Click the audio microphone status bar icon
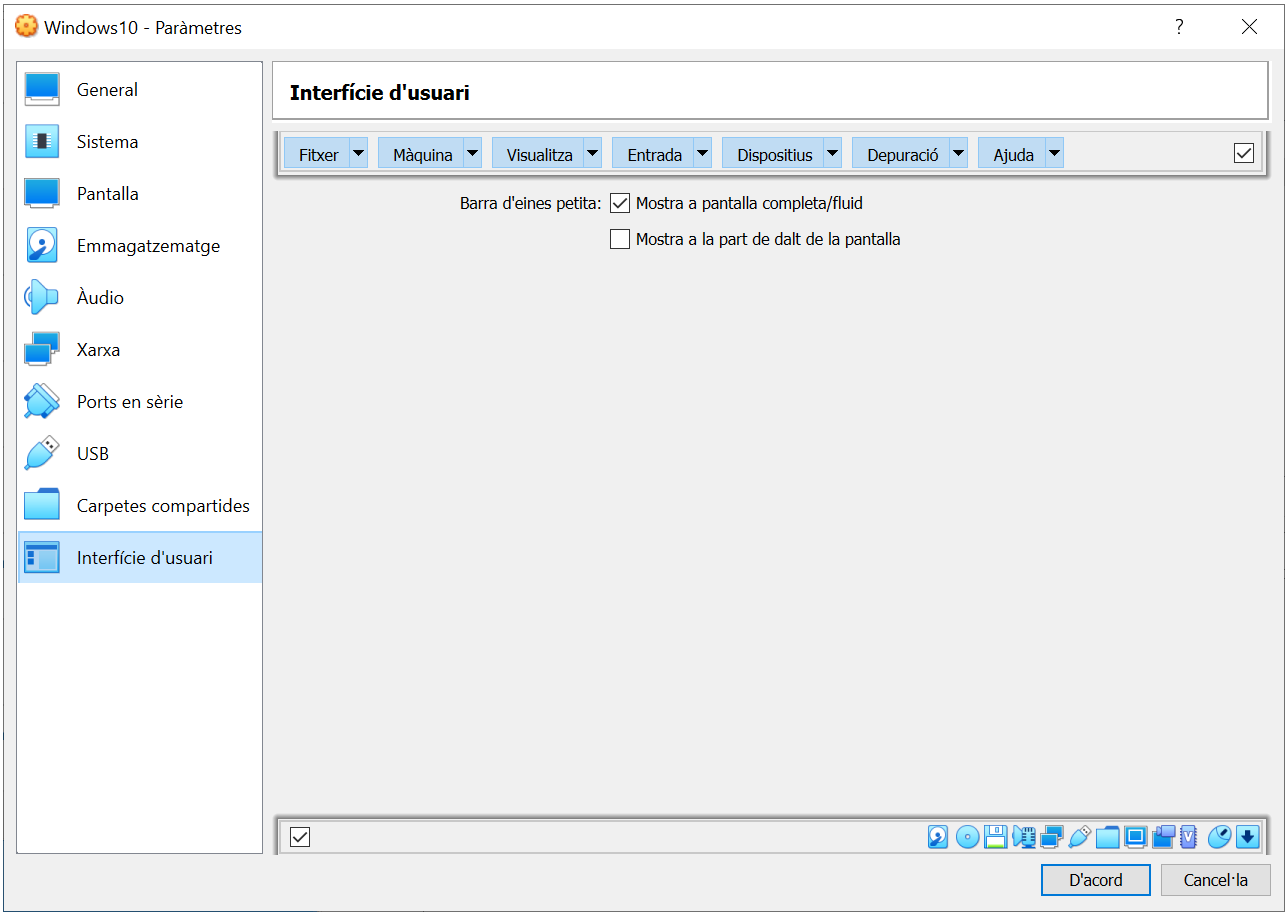1287x918 pixels. click(1023, 837)
